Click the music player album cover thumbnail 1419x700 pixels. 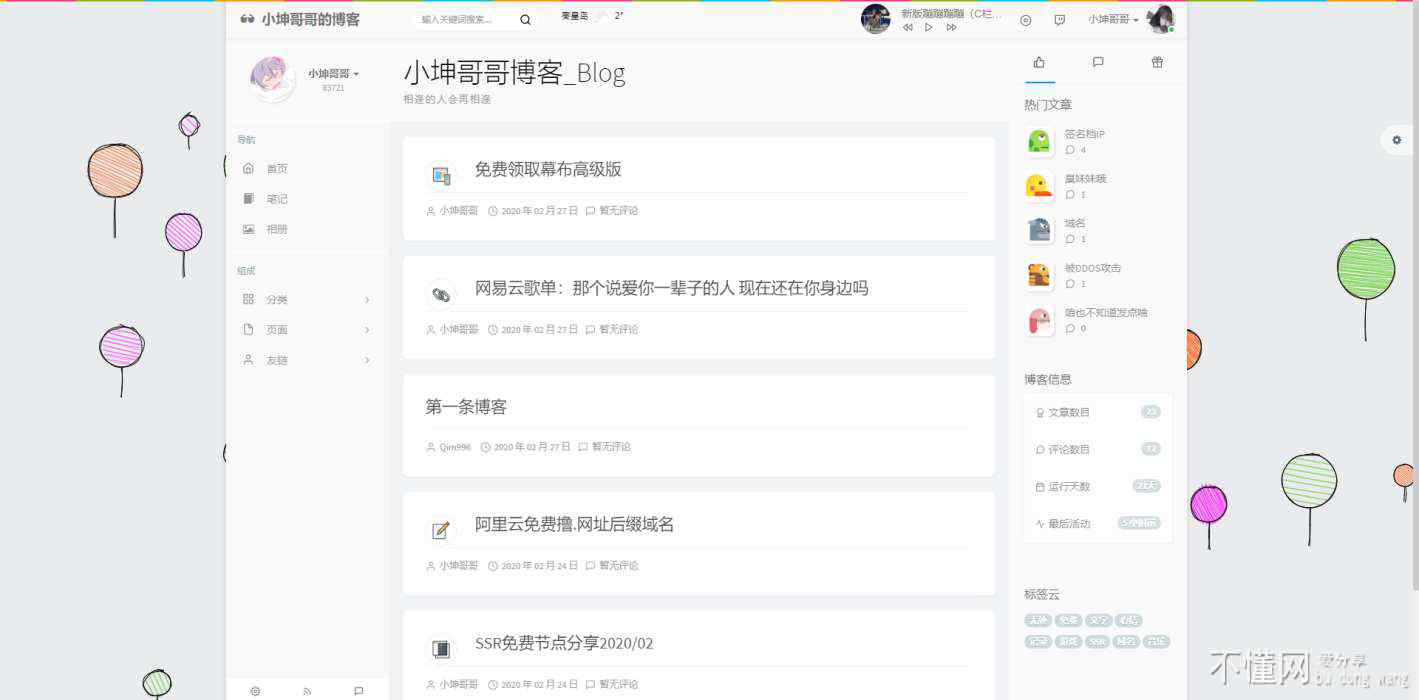coord(876,19)
